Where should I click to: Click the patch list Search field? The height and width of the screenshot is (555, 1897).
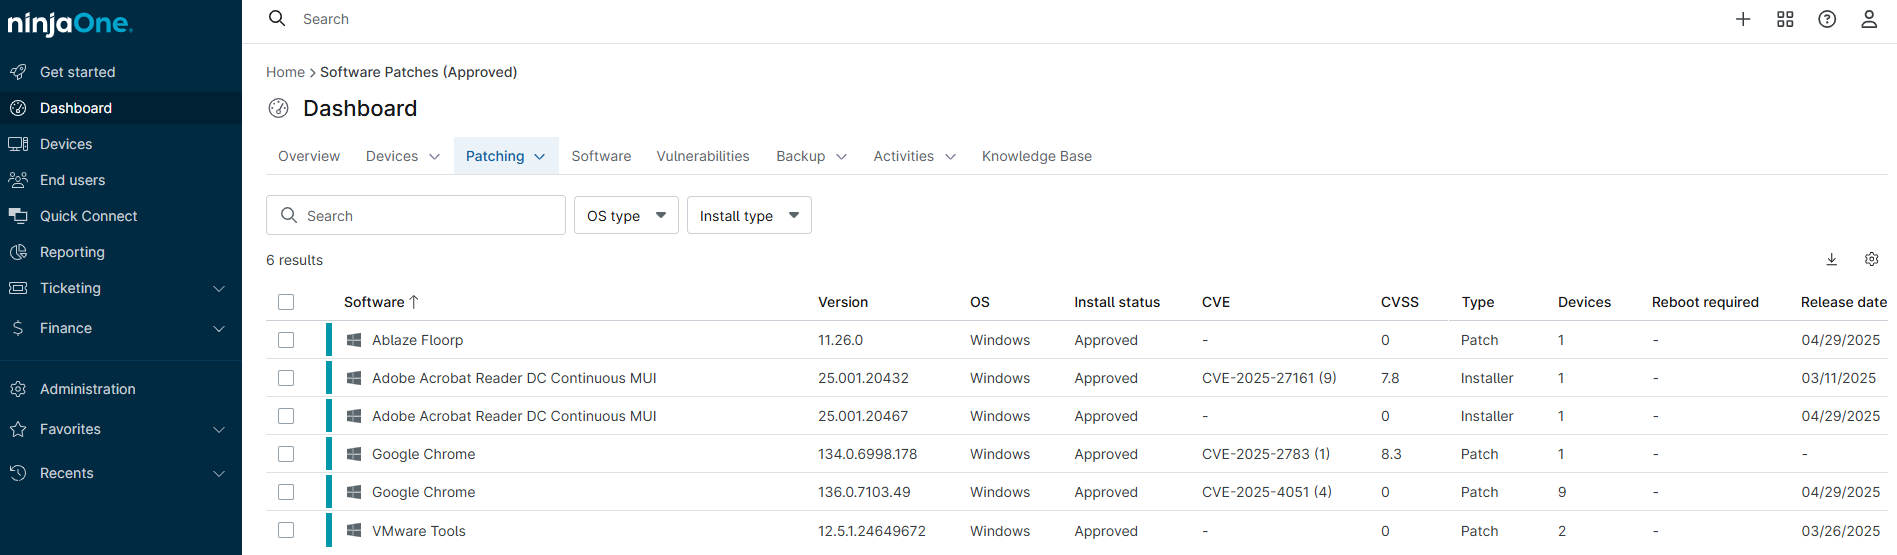coord(430,216)
